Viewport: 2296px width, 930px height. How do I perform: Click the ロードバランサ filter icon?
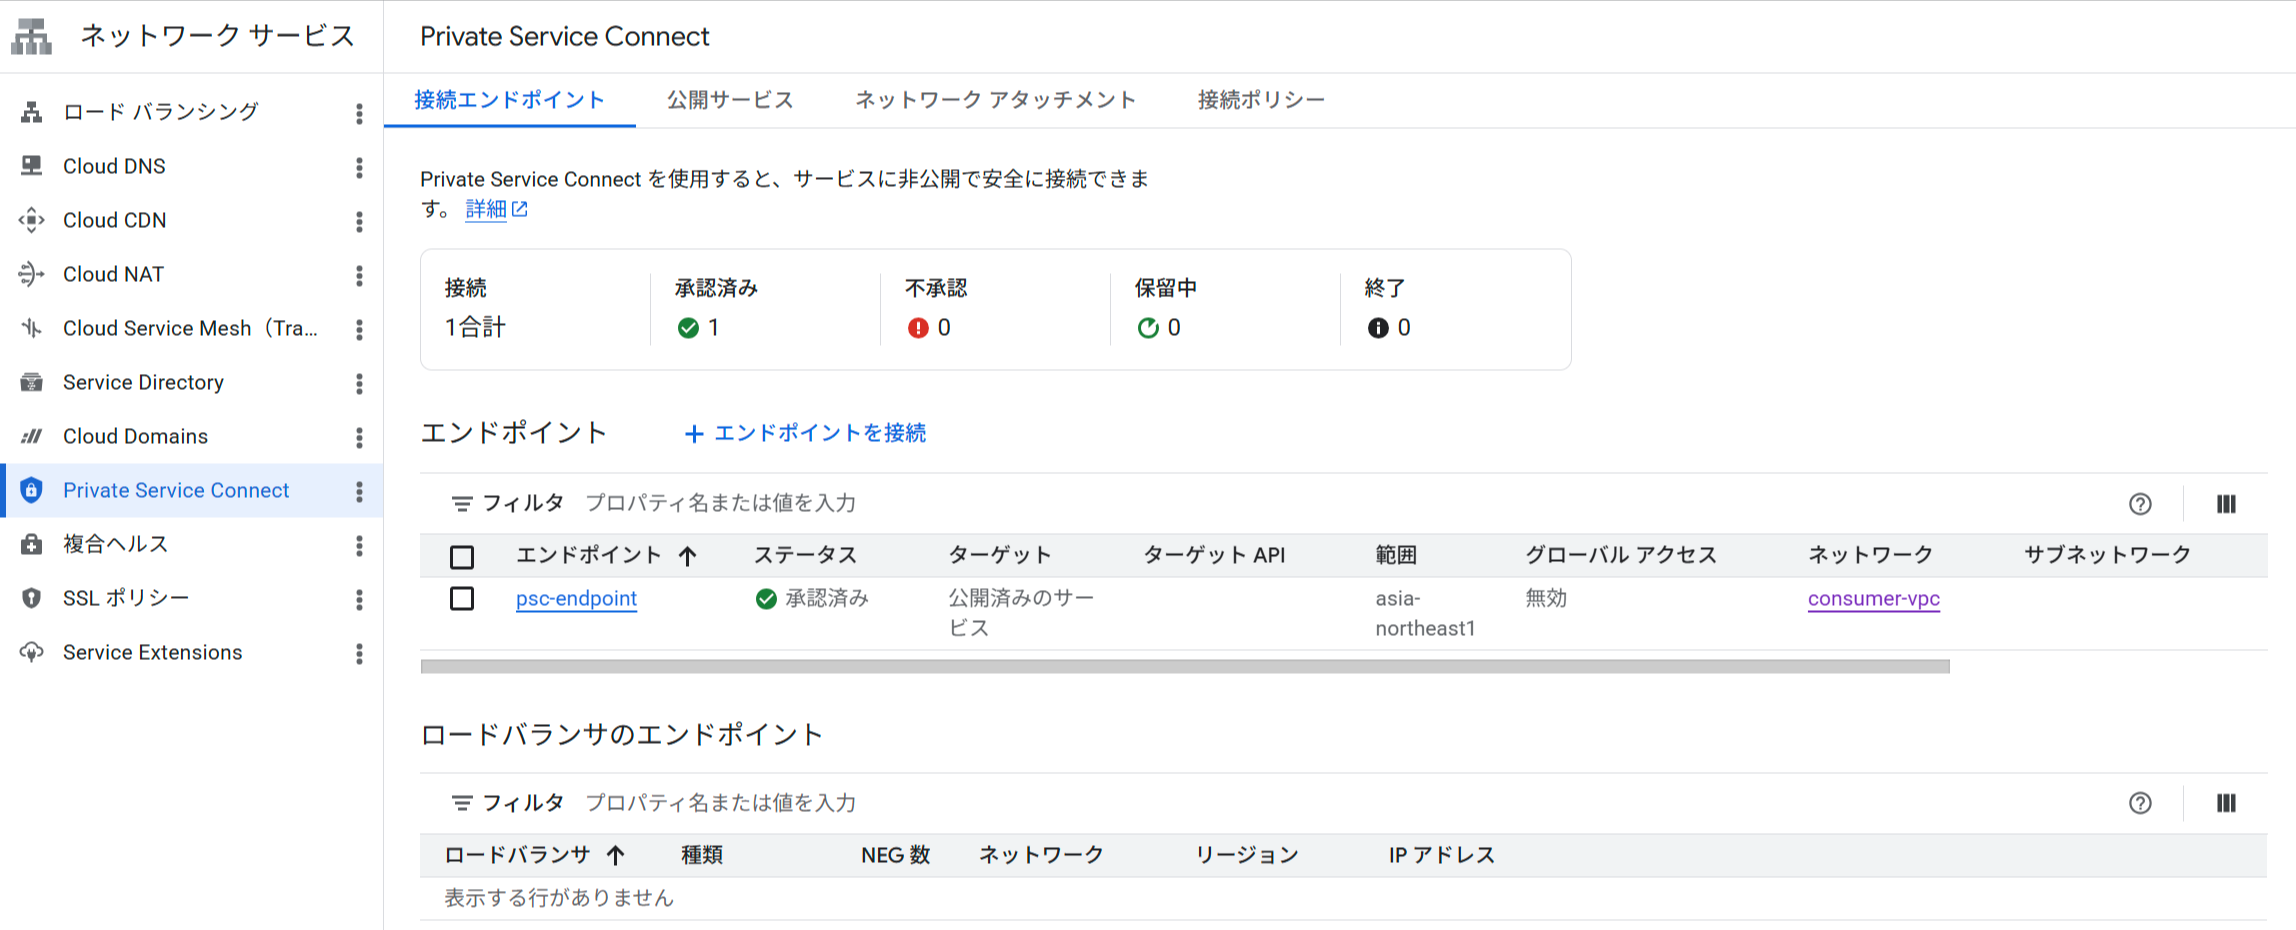(x=462, y=803)
